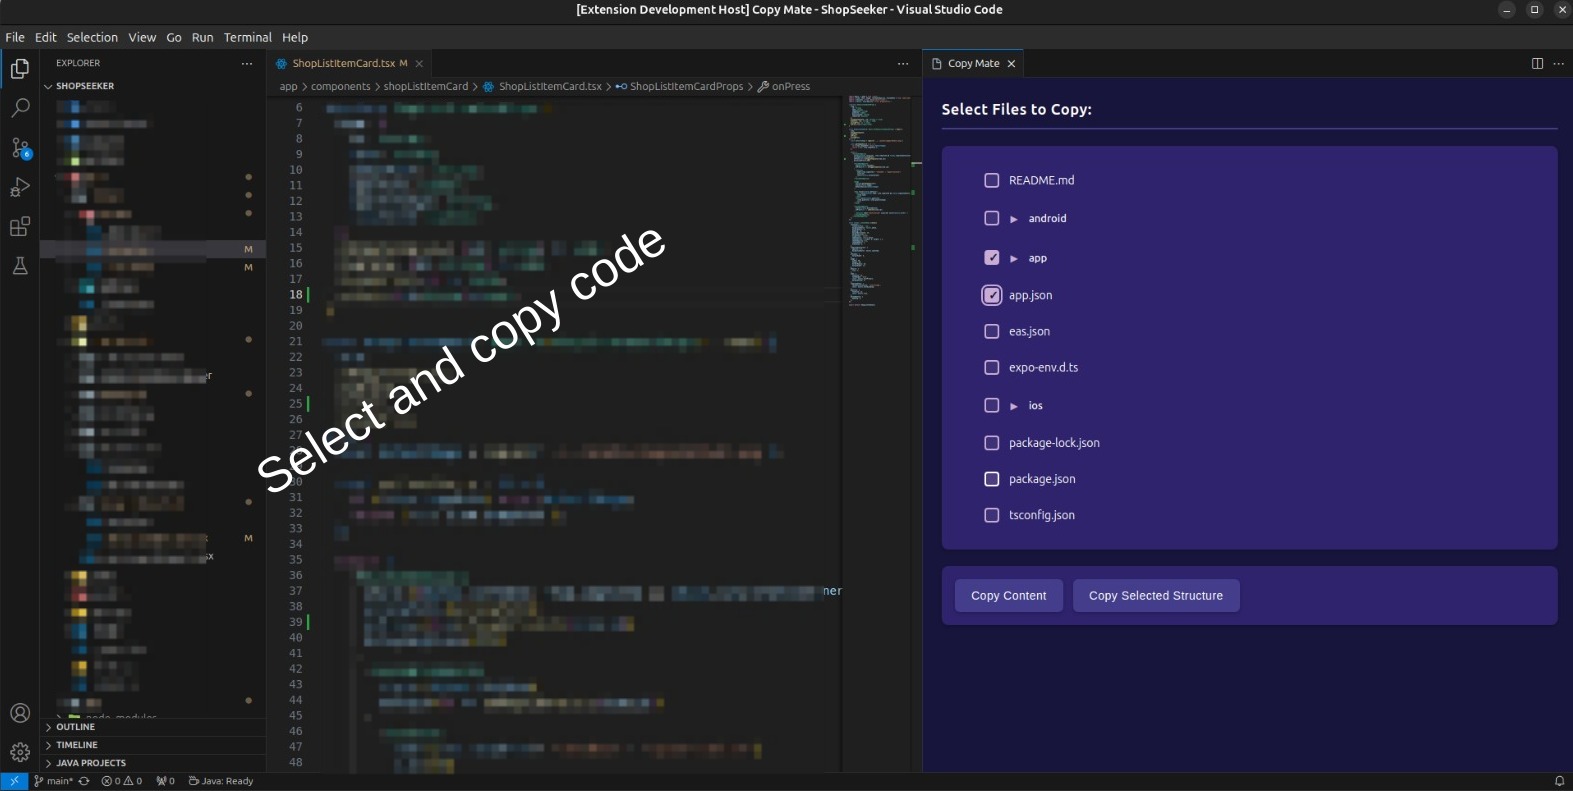The height and width of the screenshot is (791, 1573).
Task: Click the ports forwarded status item
Action: 166,781
